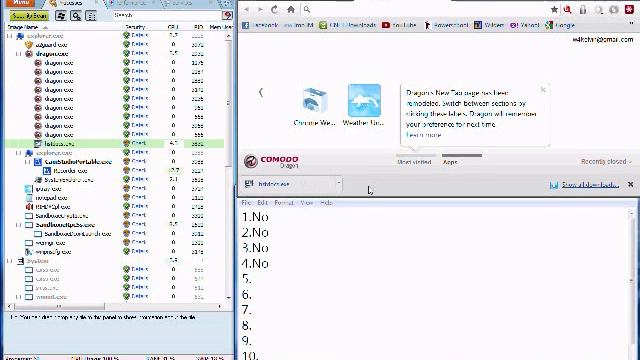Open the download item's dropdown arrow

[339, 183]
